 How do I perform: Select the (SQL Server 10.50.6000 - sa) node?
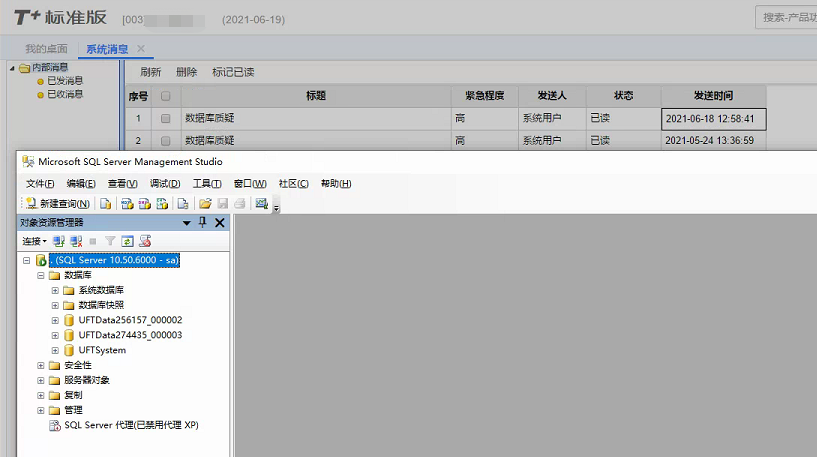115,260
